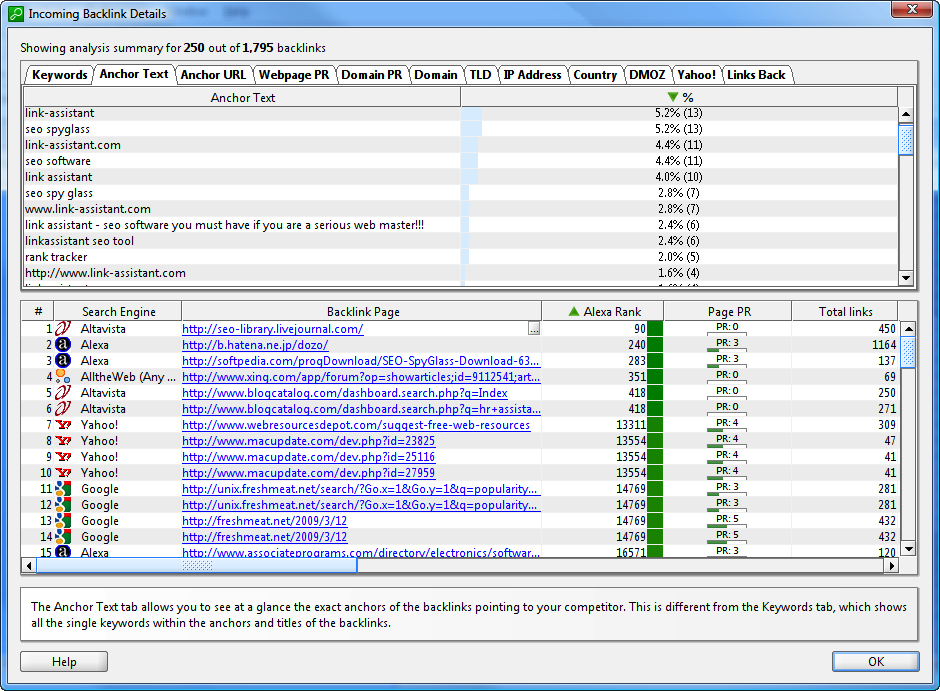Screen dimensions: 940x691
Task: Click the Google icon in row 12
Action: point(63,505)
